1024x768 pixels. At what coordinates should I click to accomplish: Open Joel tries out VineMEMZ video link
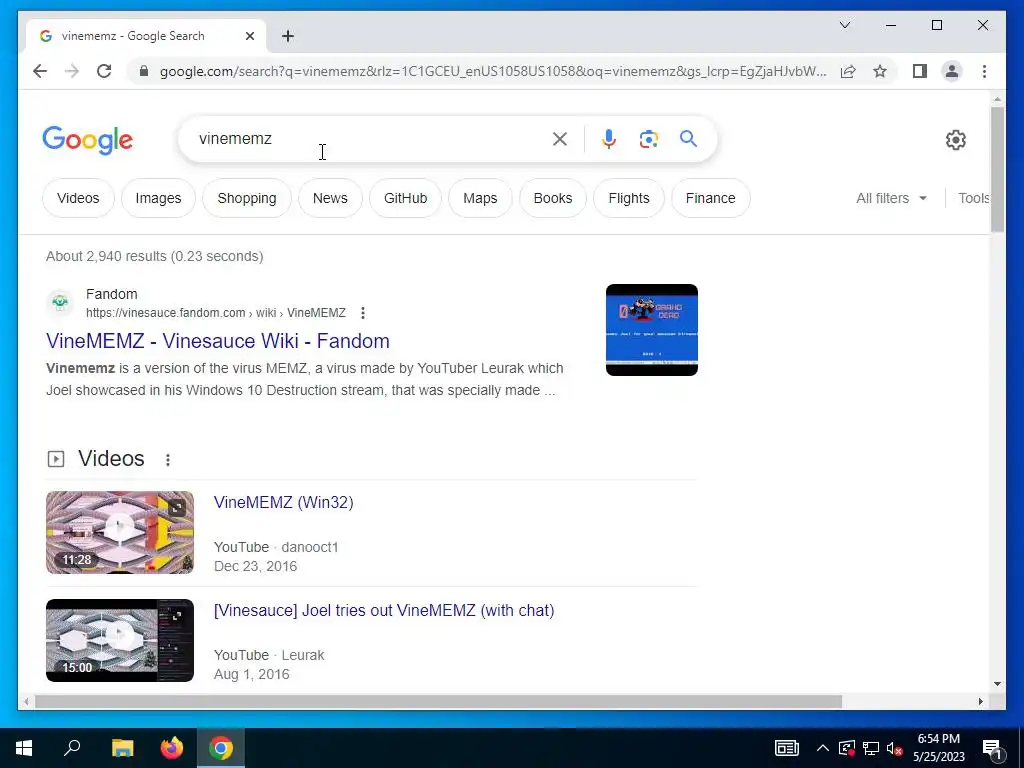click(x=384, y=611)
